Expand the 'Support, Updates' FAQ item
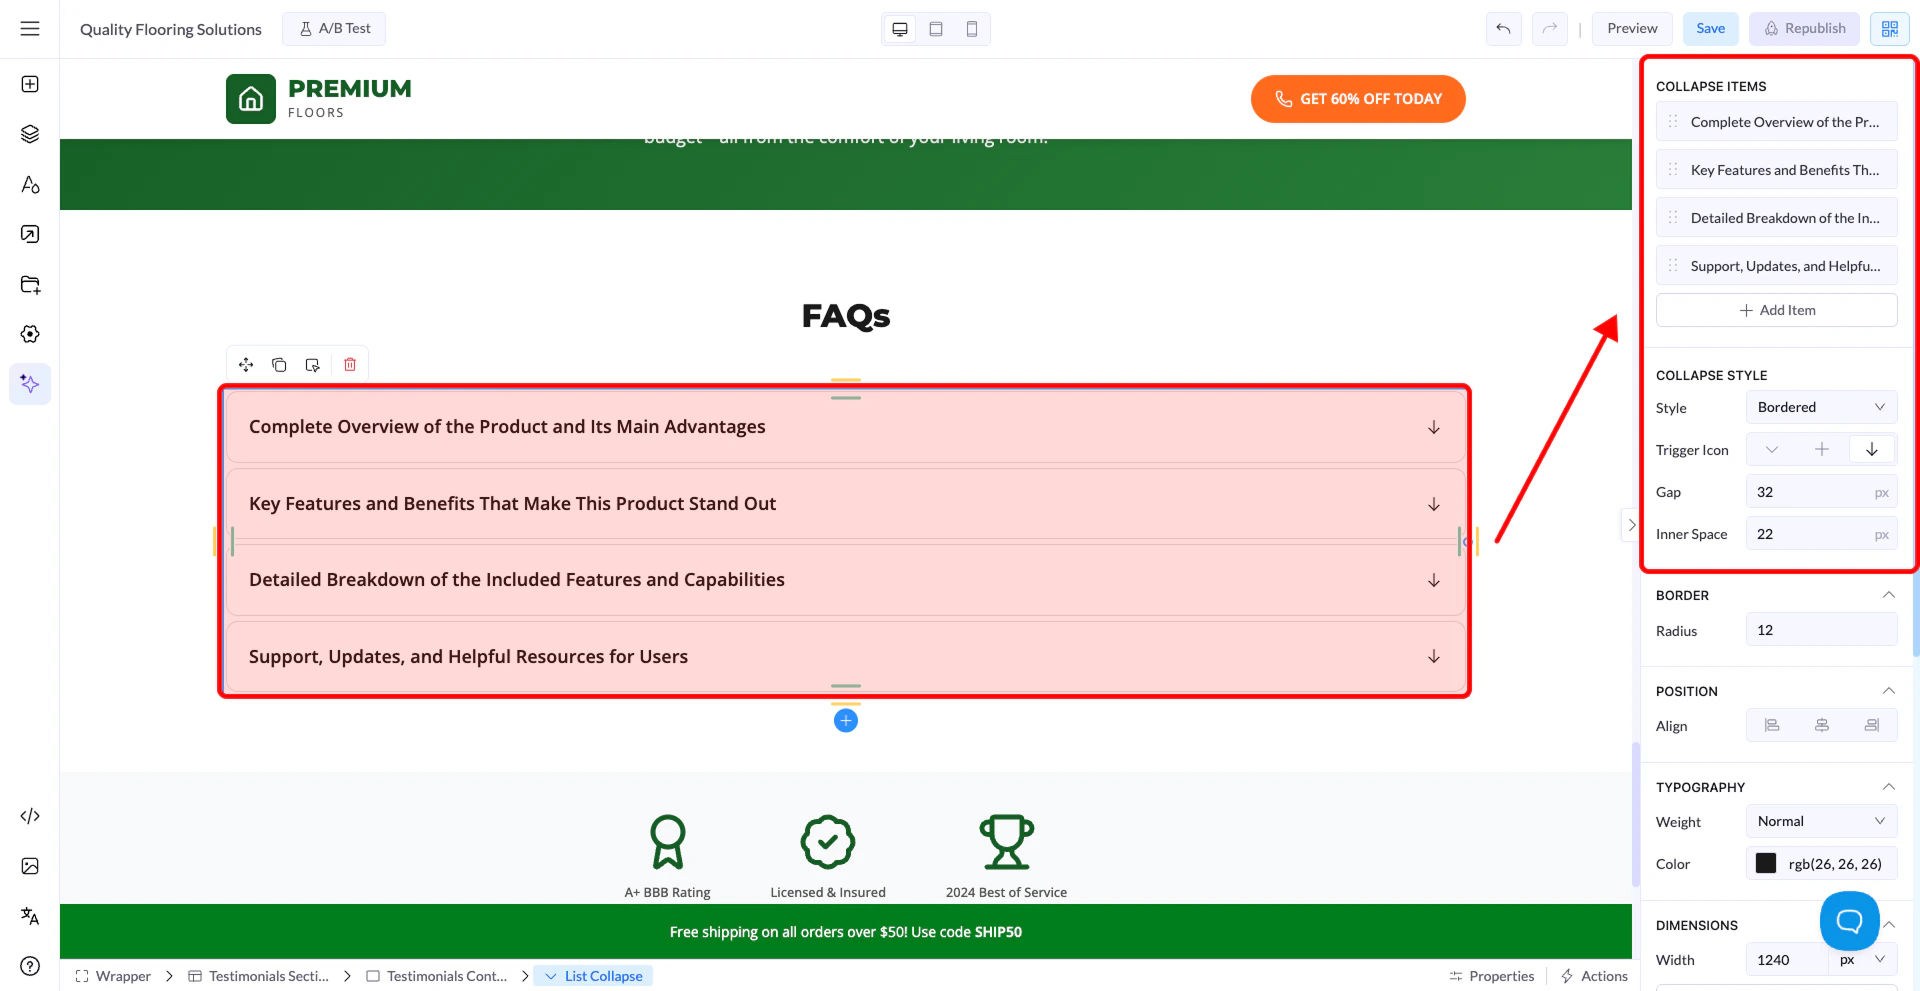The image size is (1920, 991). pos(846,657)
